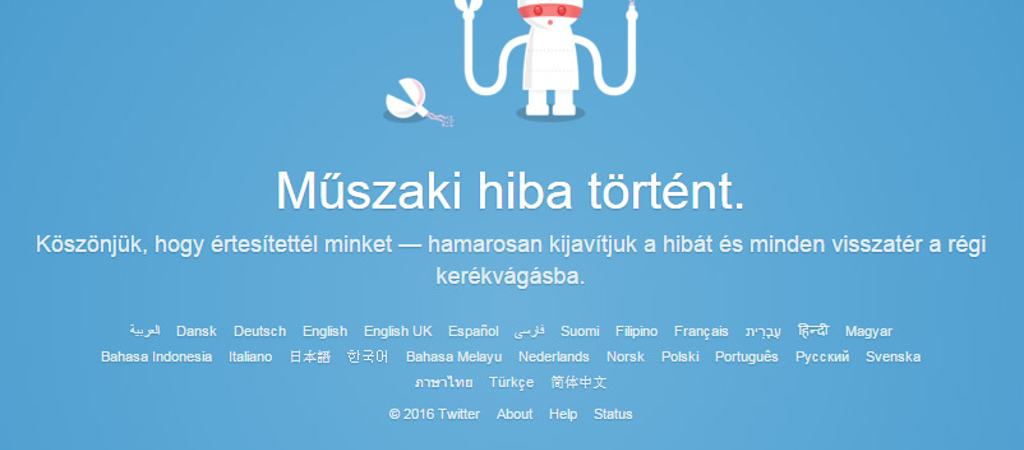Select Español language option

[x=473, y=331]
